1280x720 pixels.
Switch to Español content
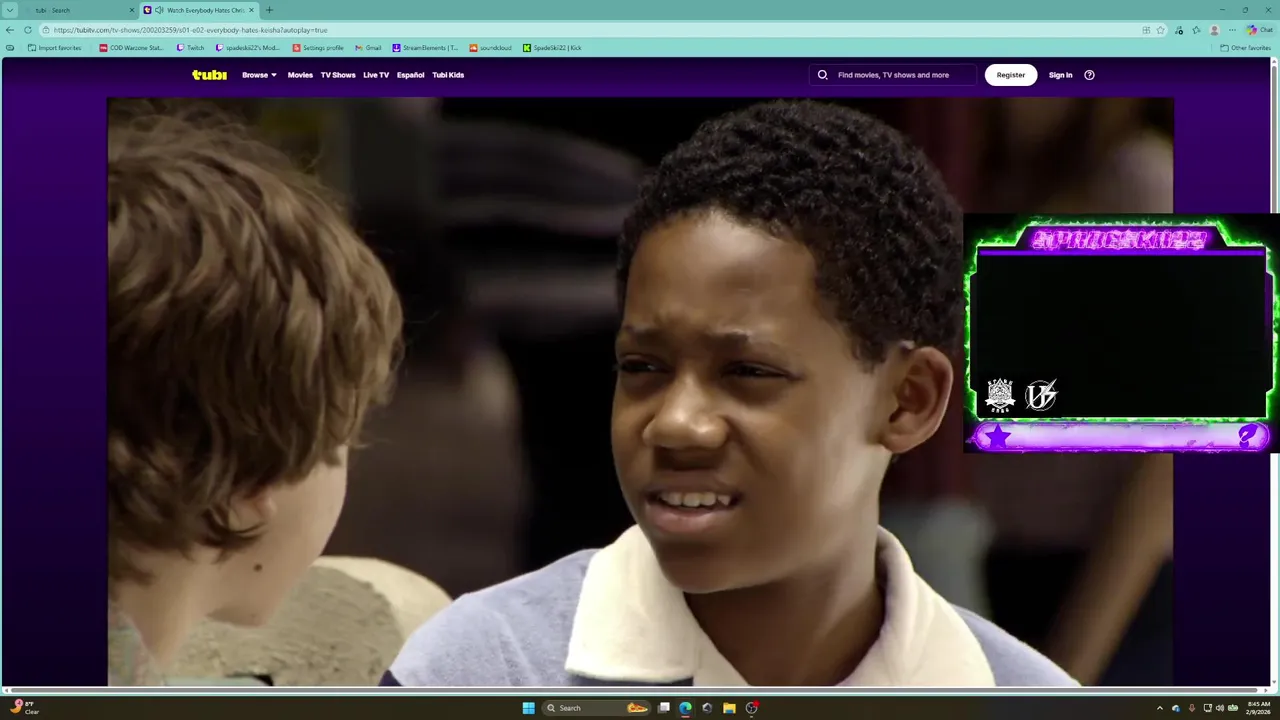click(x=410, y=75)
